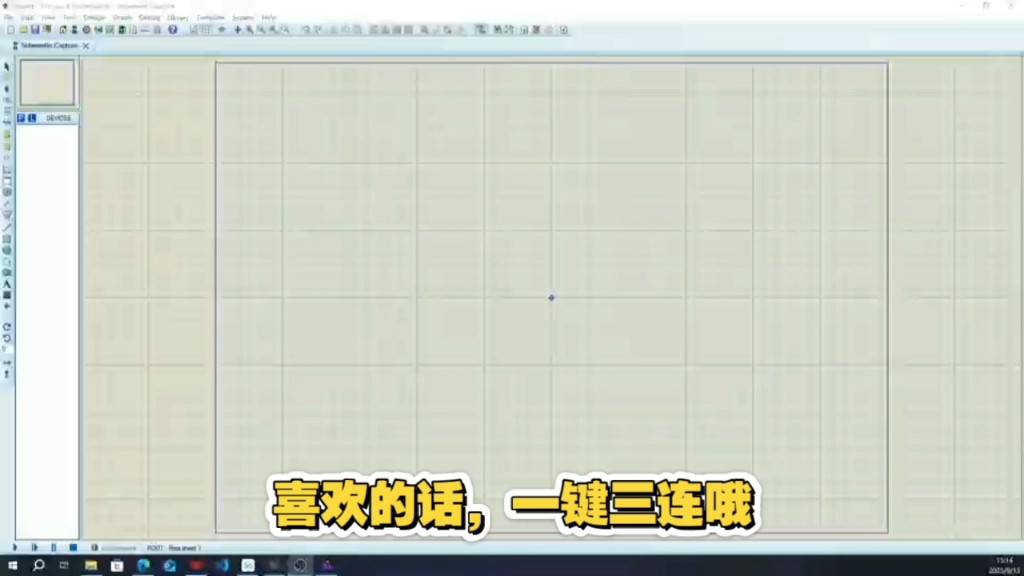Select the Selection Mode arrow tool

pyautogui.click(x=7, y=66)
